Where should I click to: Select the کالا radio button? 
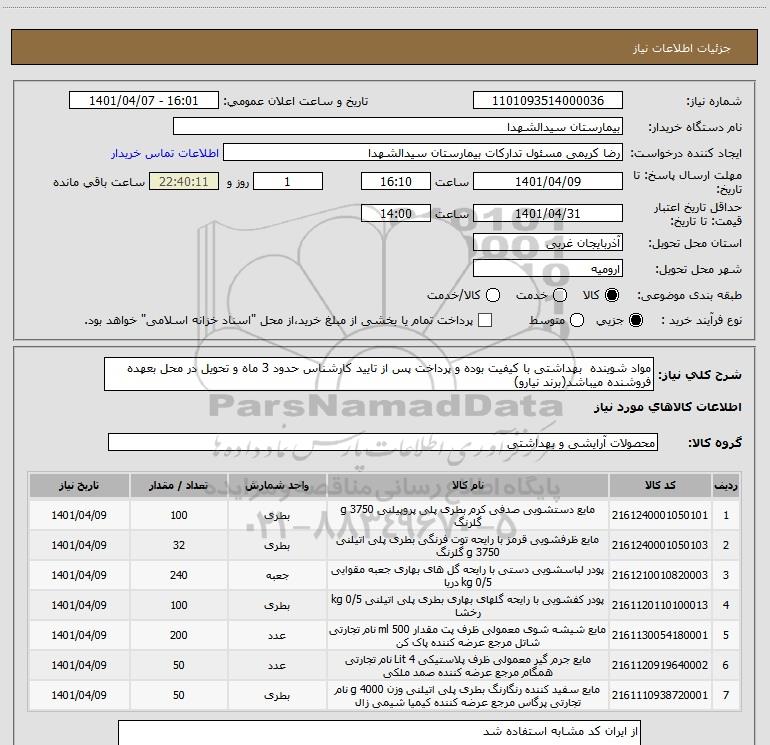point(612,295)
